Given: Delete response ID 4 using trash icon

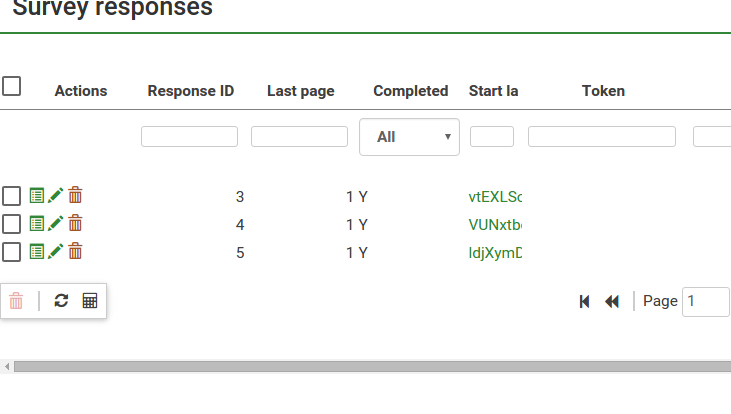Looking at the screenshot, I should point(75,224).
